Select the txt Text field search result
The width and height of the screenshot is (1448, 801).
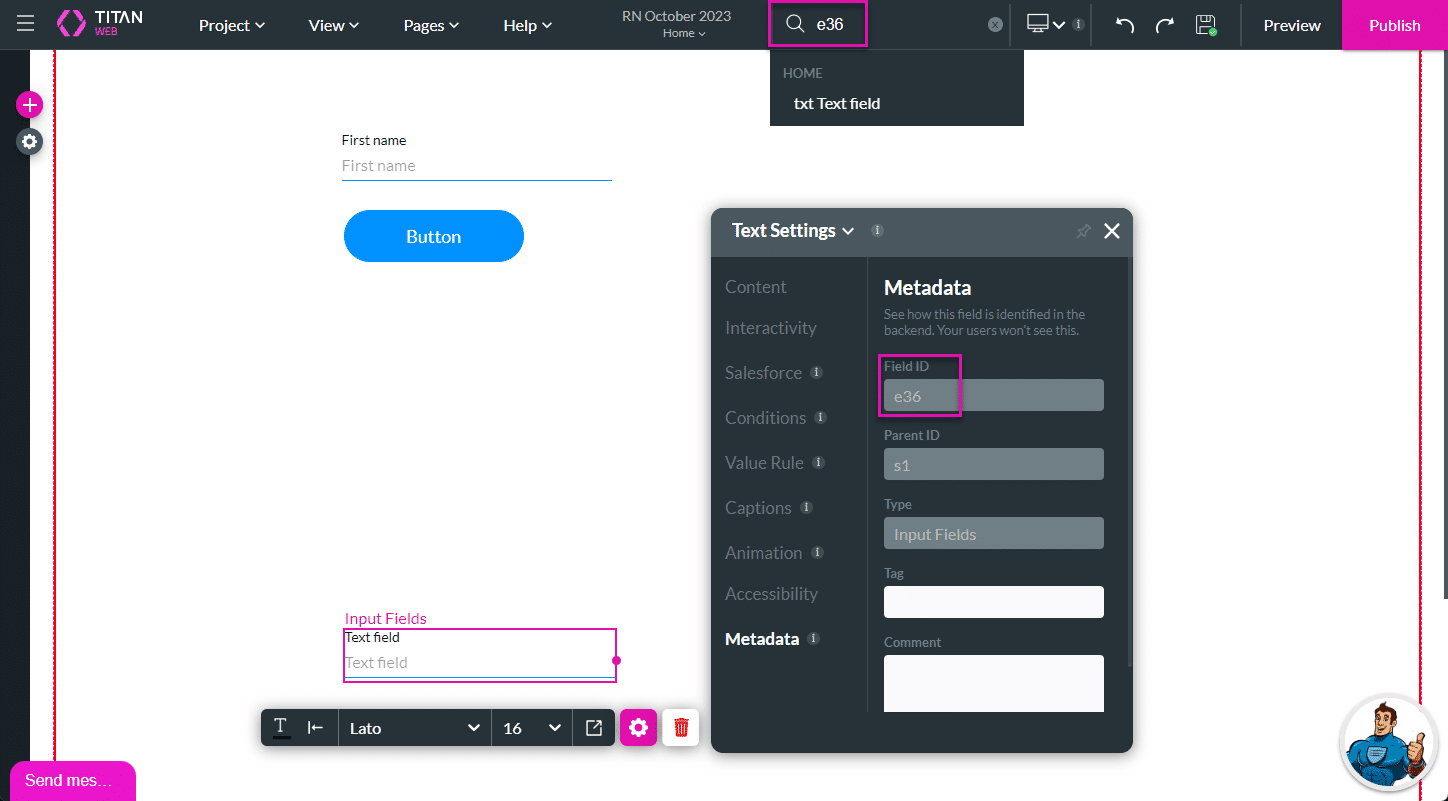click(x=837, y=104)
